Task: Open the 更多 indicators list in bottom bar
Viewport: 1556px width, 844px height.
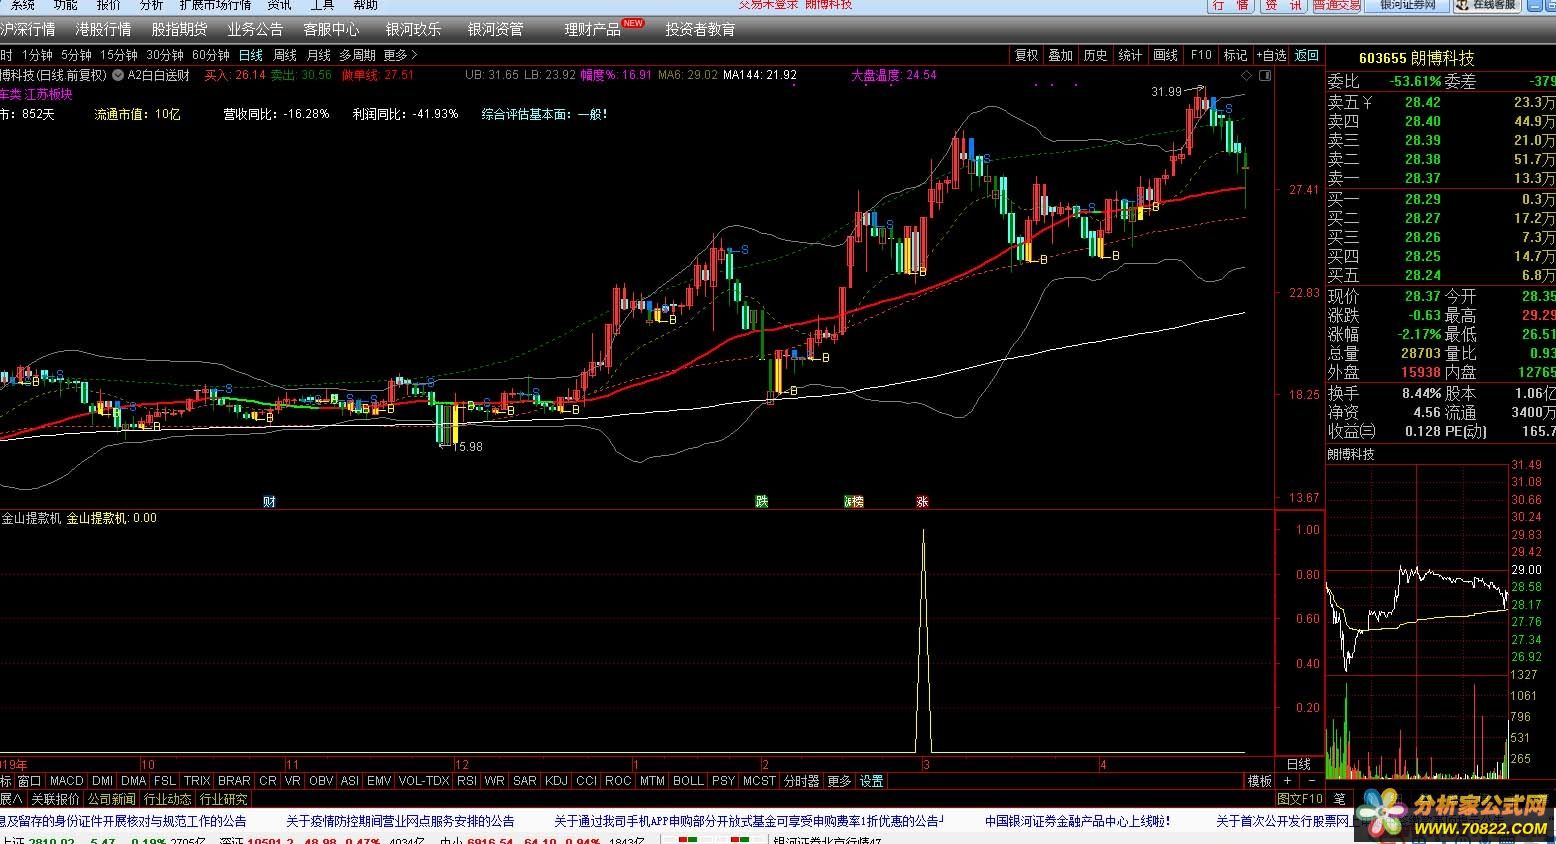Action: pos(839,781)
